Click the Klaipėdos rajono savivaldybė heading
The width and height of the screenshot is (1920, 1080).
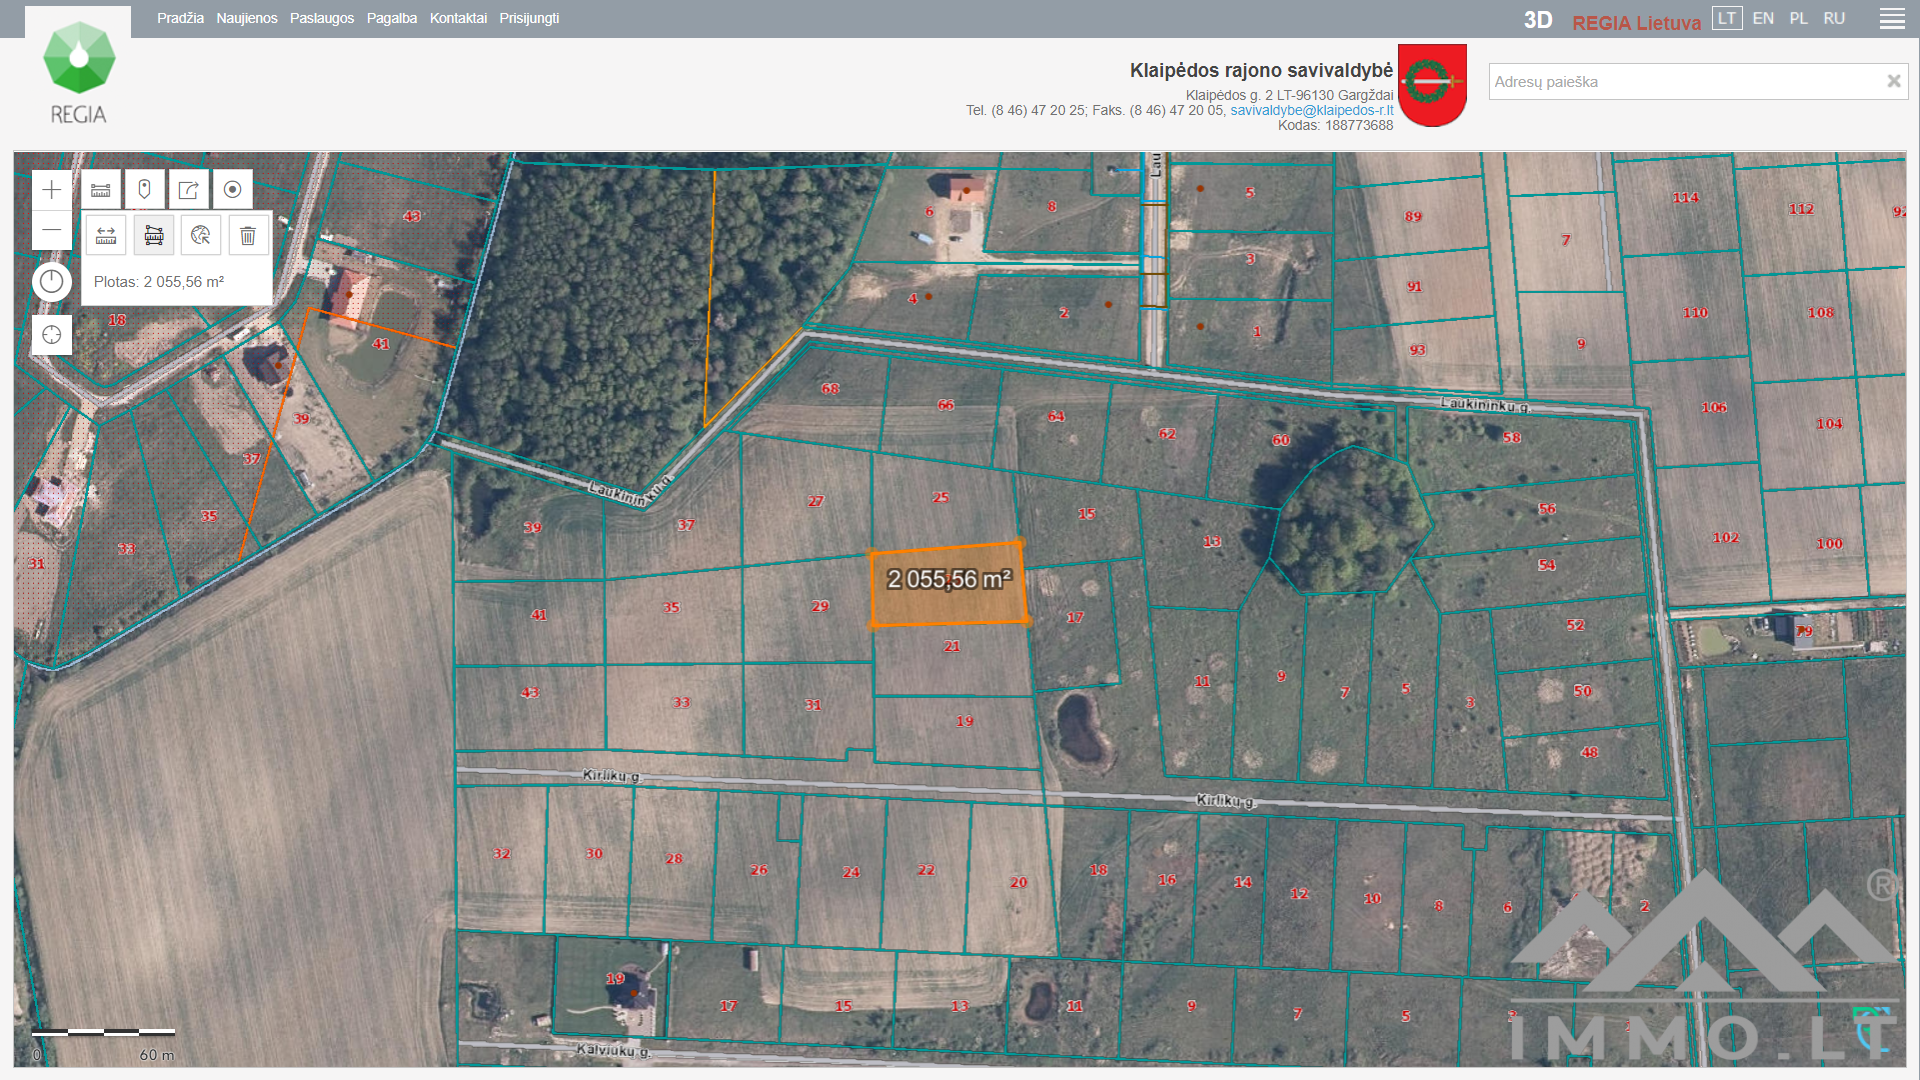1261,70
